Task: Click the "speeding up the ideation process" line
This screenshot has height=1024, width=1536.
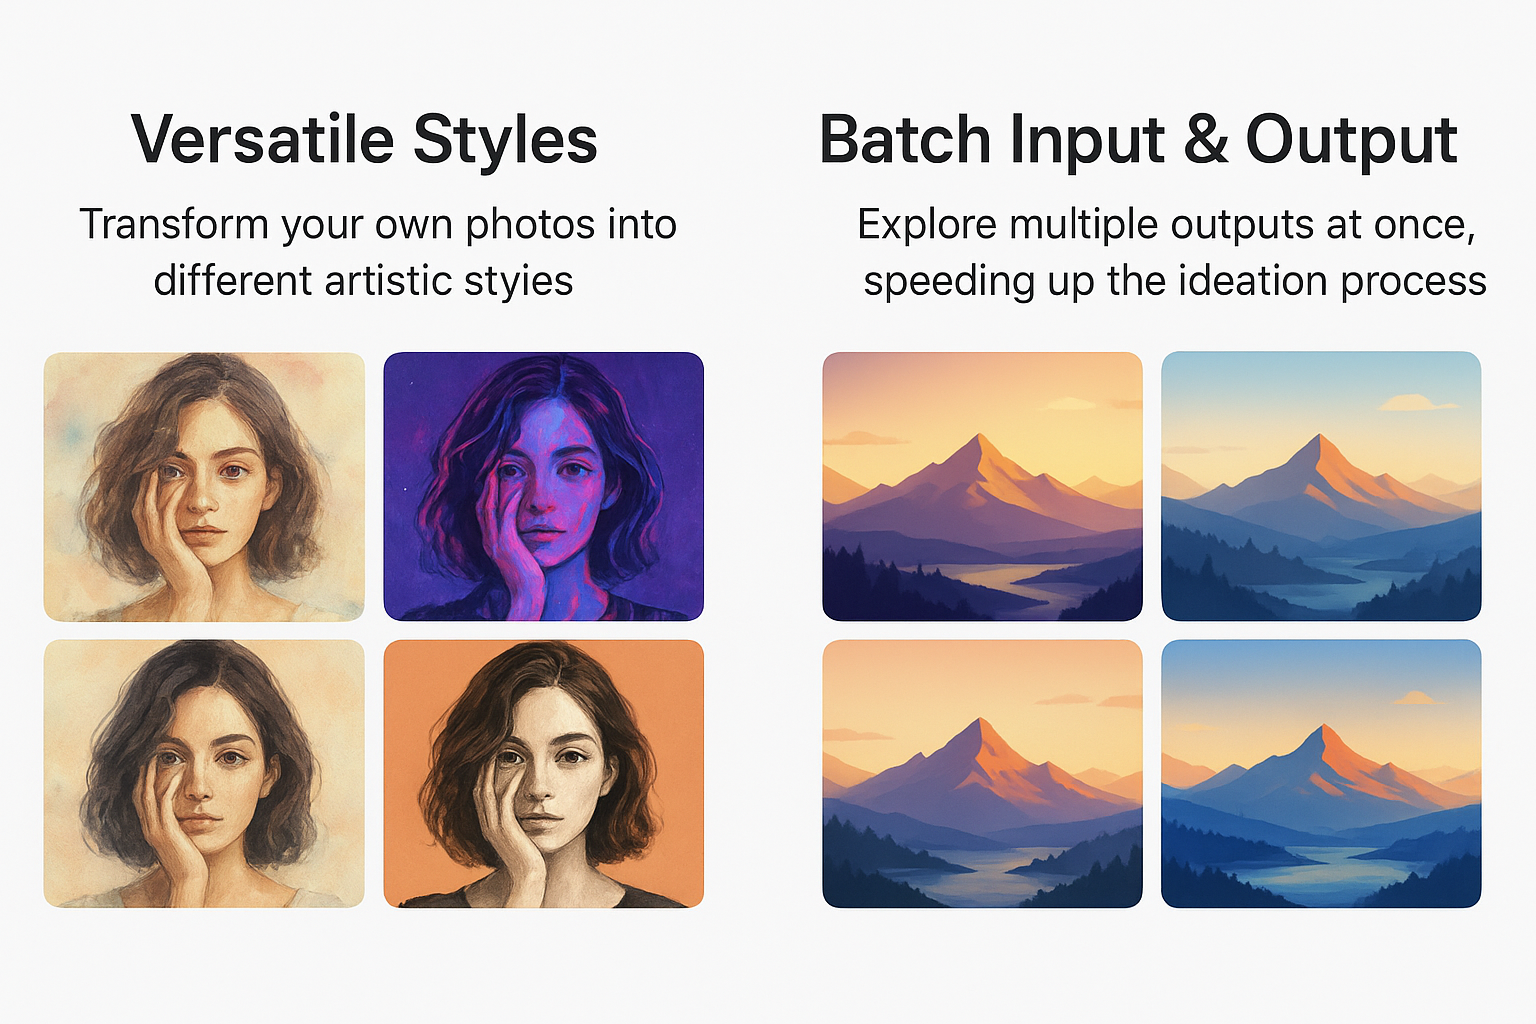Action: [x=1175, y=281]
